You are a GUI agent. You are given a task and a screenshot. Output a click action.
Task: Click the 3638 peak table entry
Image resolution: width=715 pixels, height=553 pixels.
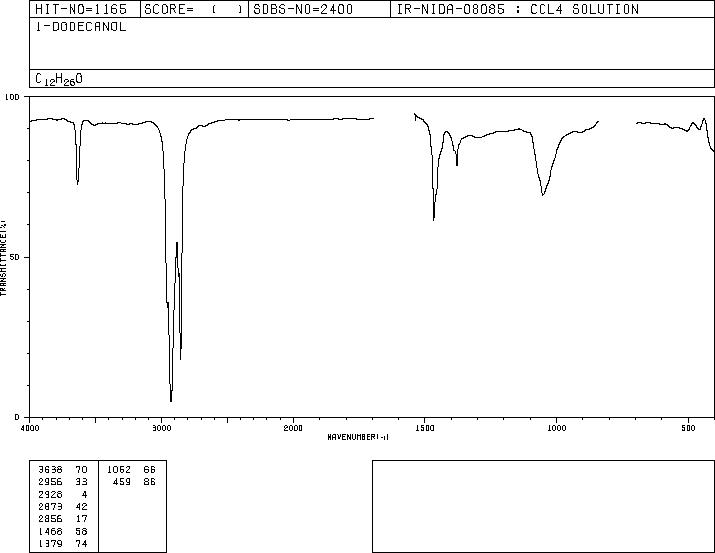pos(63,470)
